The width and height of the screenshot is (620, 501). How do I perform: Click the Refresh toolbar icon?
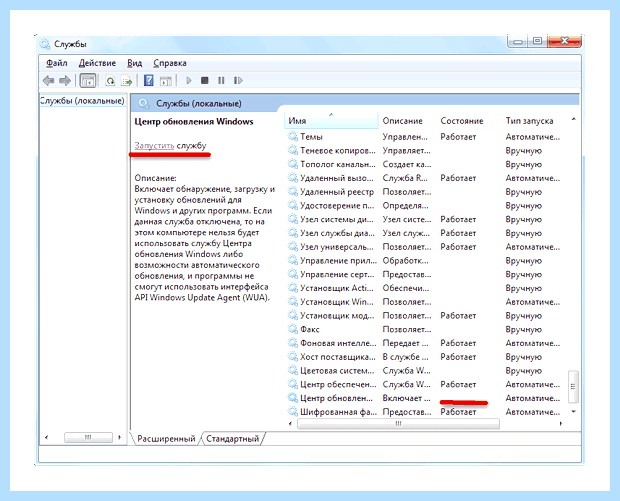tap(110, 81)
